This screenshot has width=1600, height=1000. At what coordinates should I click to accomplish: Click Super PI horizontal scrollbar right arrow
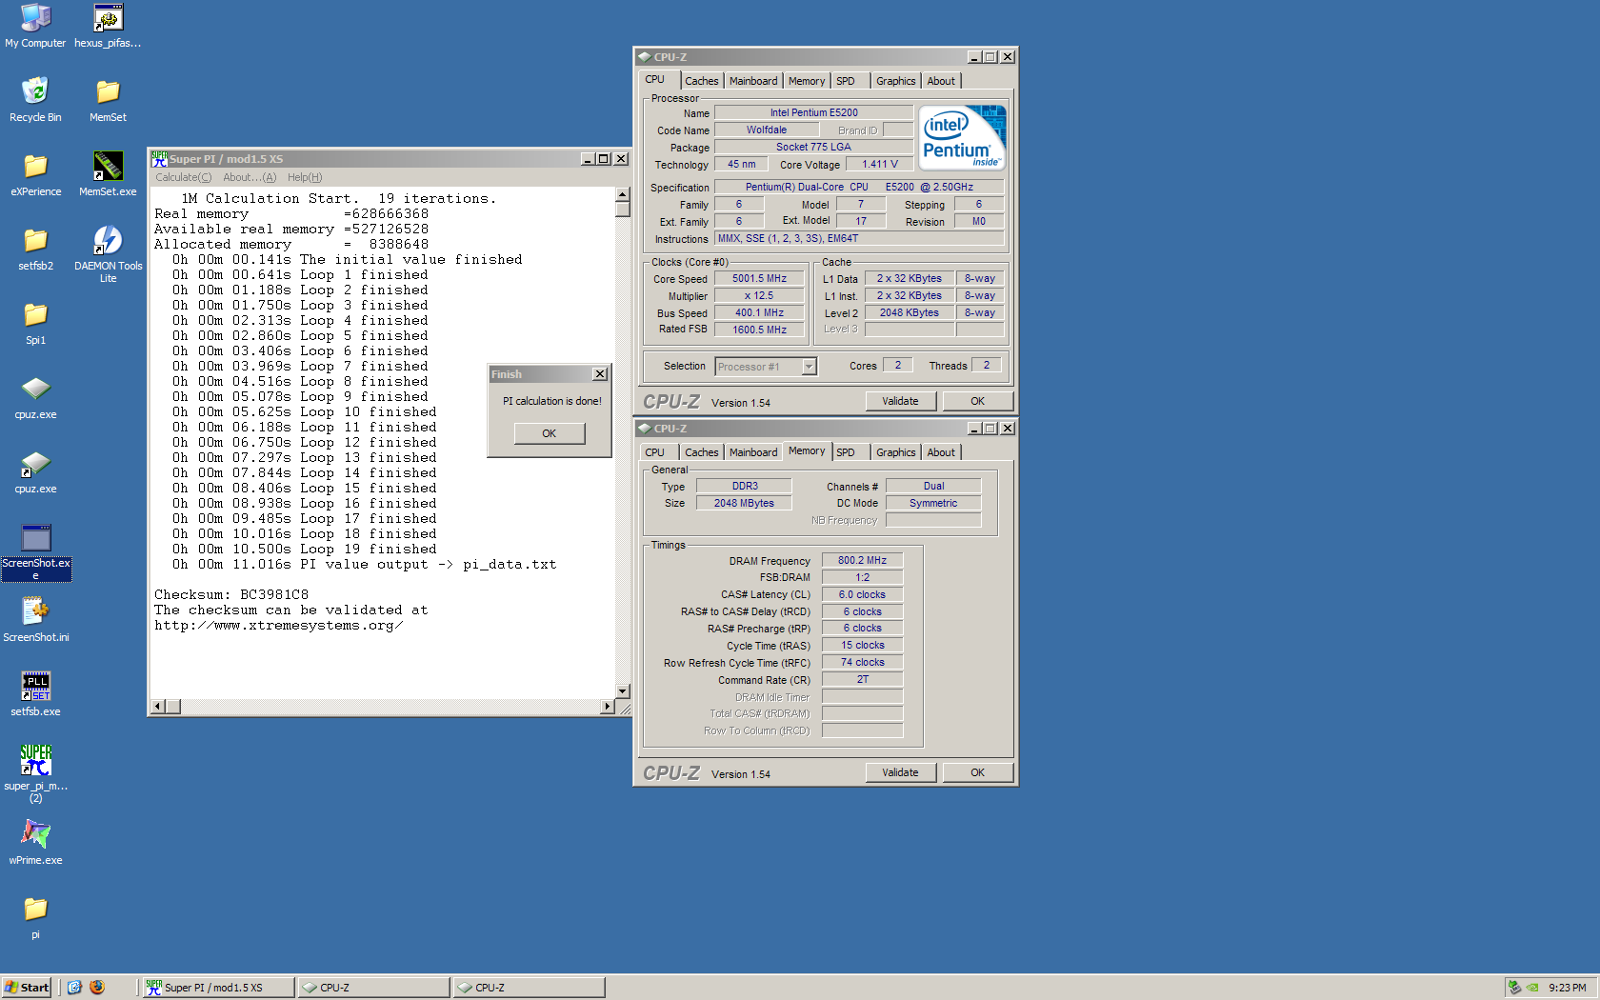click(x=607, y=707)
